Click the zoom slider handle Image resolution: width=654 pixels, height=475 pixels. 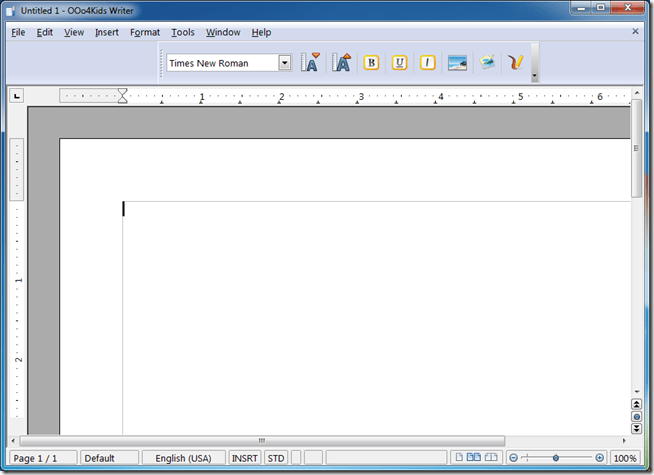click(x=556, y=458)
